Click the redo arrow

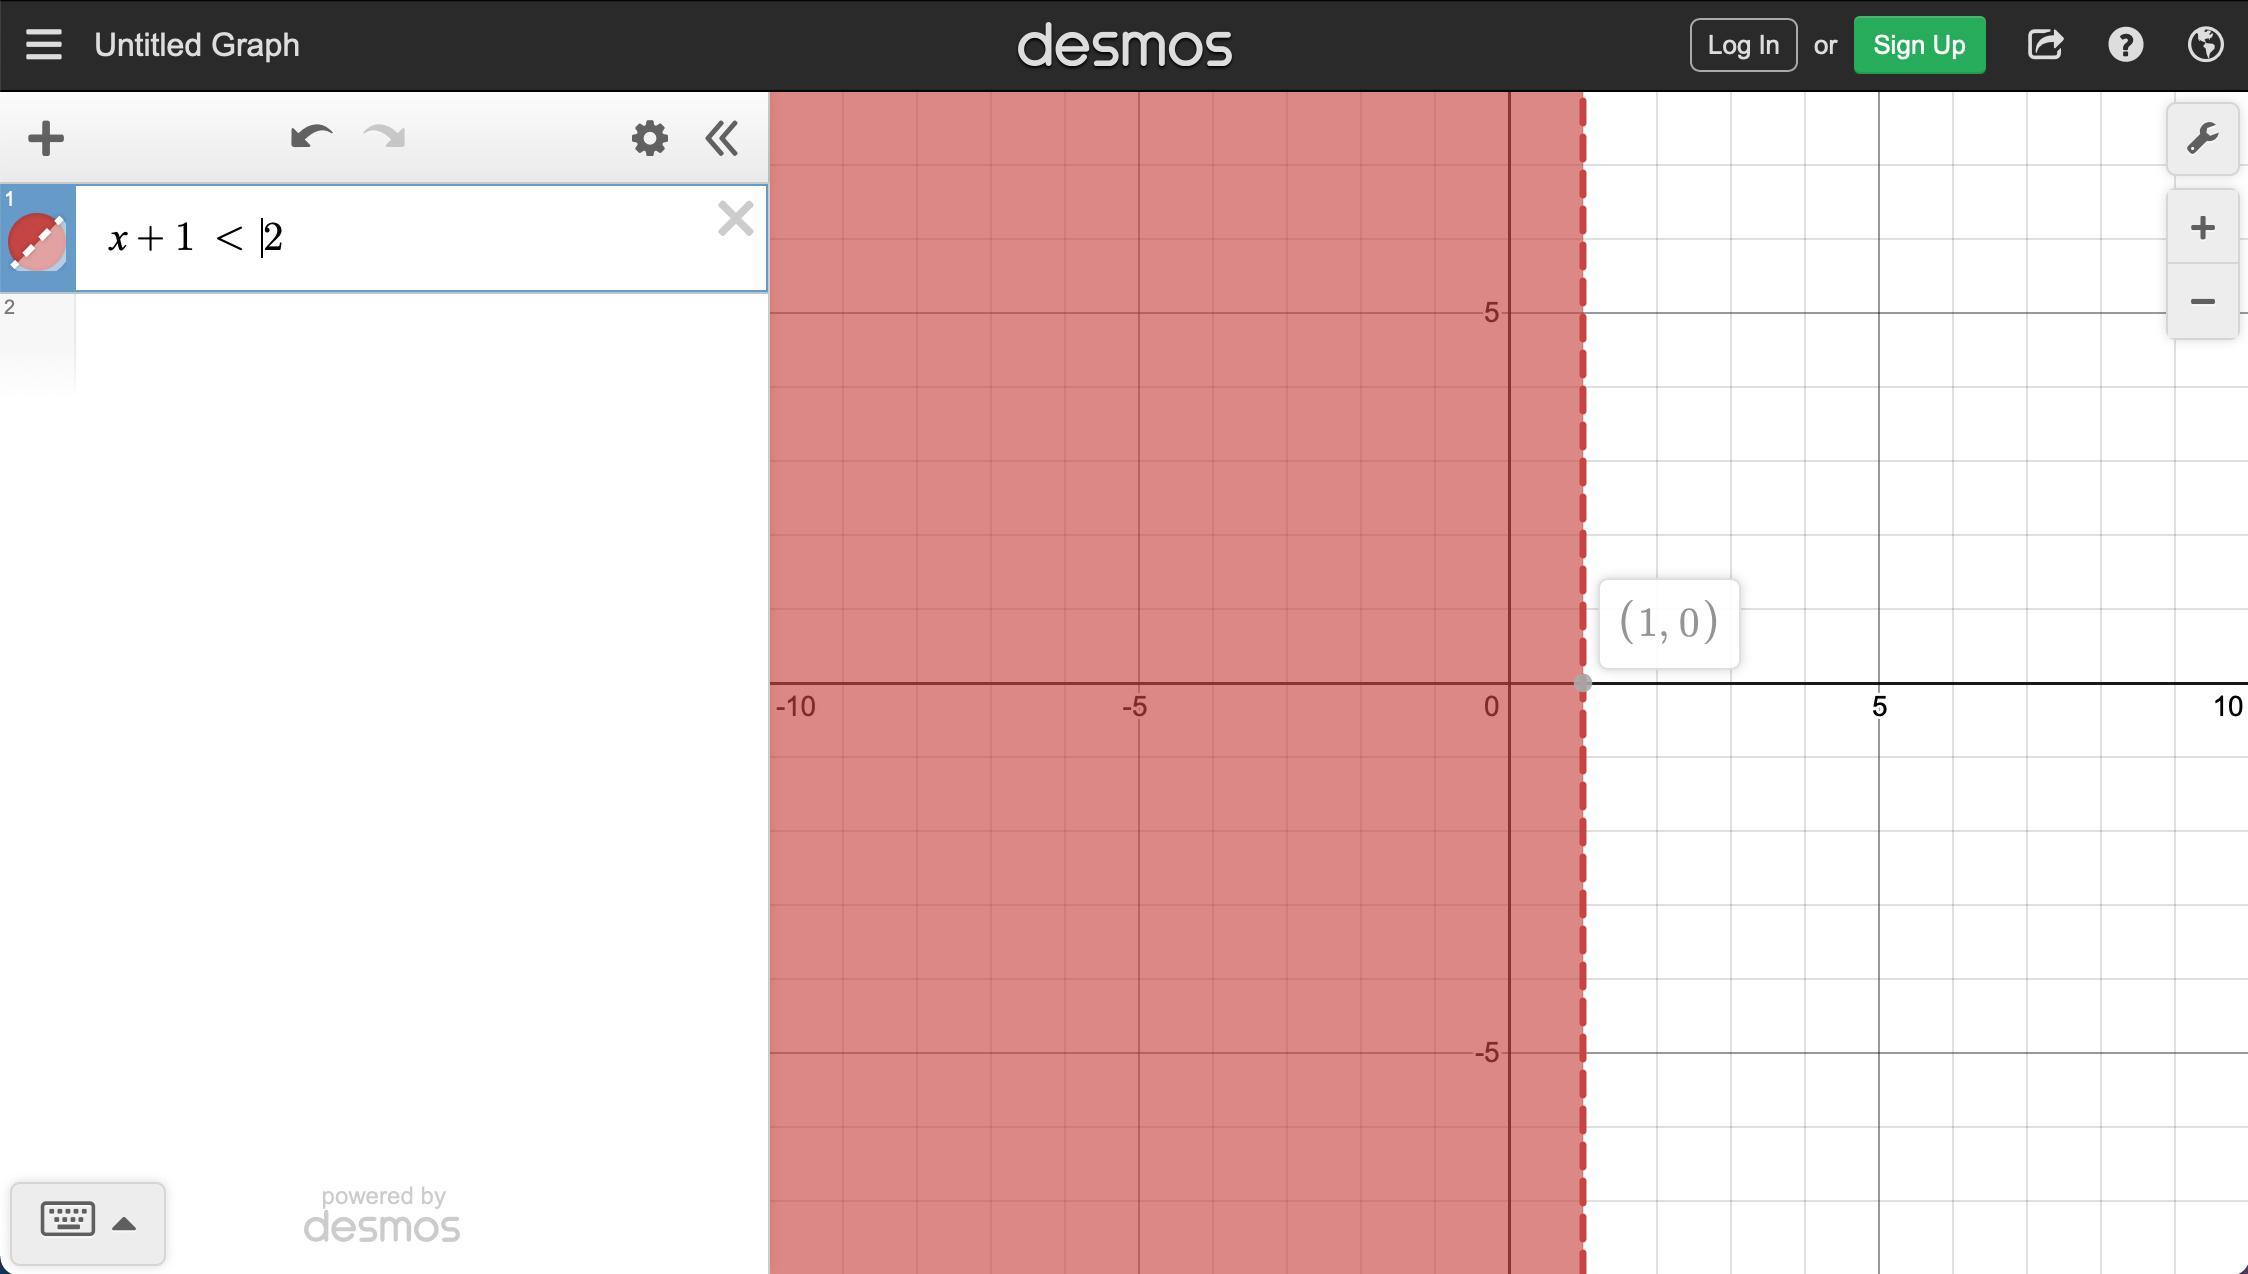tap(385, 137)
